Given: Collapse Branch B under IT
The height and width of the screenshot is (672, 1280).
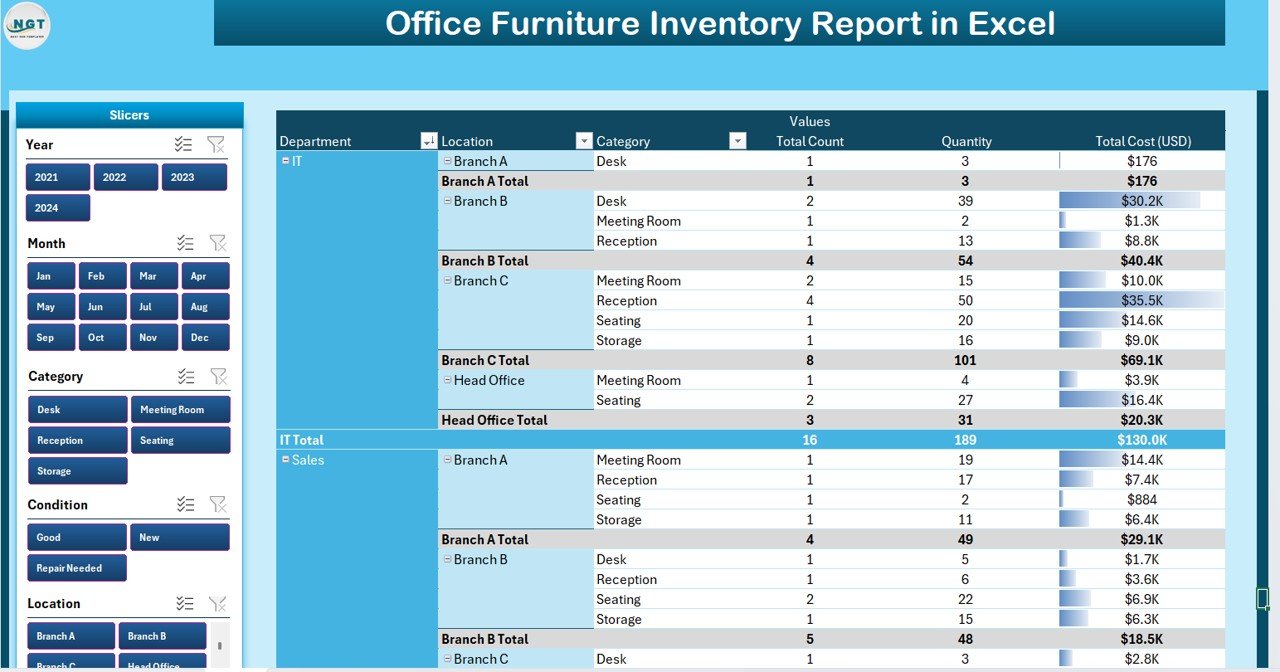Looking at the screenshot, I should point(447,201).
